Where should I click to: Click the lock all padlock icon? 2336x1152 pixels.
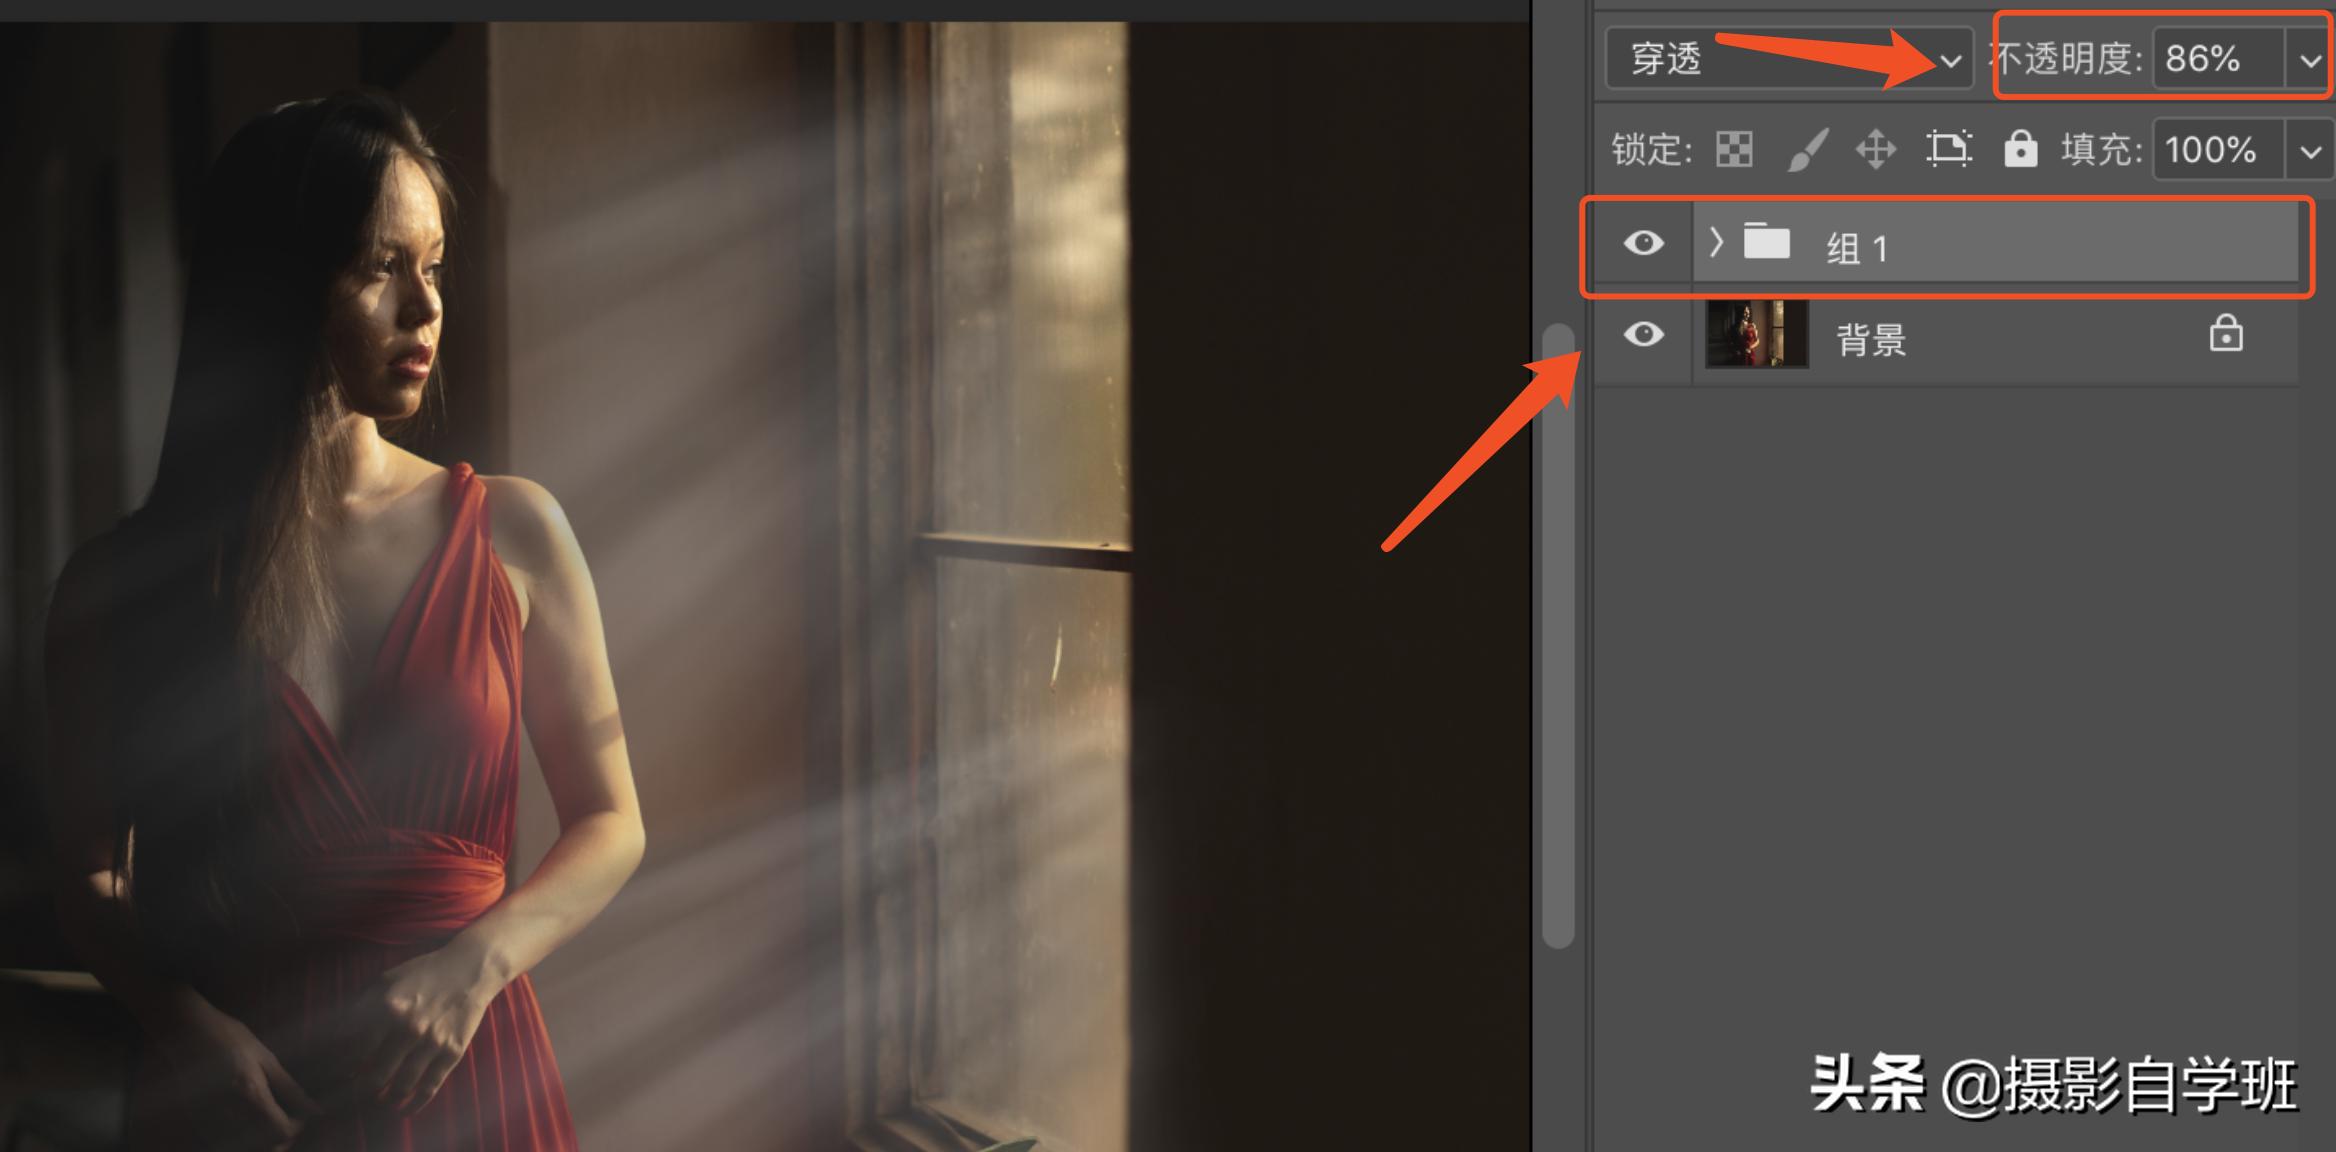pyautogui.click(x=2020, y=149)
